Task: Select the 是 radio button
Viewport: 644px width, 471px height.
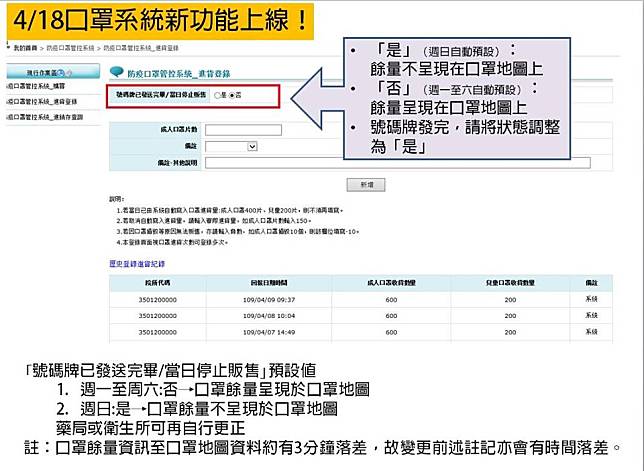Action: click(217, 95)
